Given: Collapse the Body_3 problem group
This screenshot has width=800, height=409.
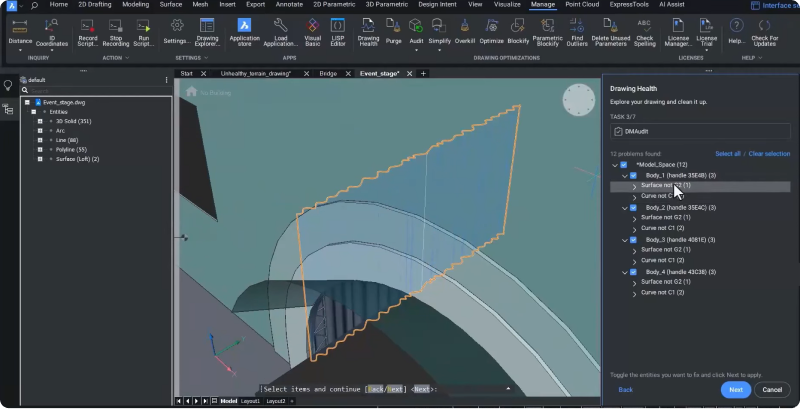Looking at the screenshot, I should [x=624, y=240].
